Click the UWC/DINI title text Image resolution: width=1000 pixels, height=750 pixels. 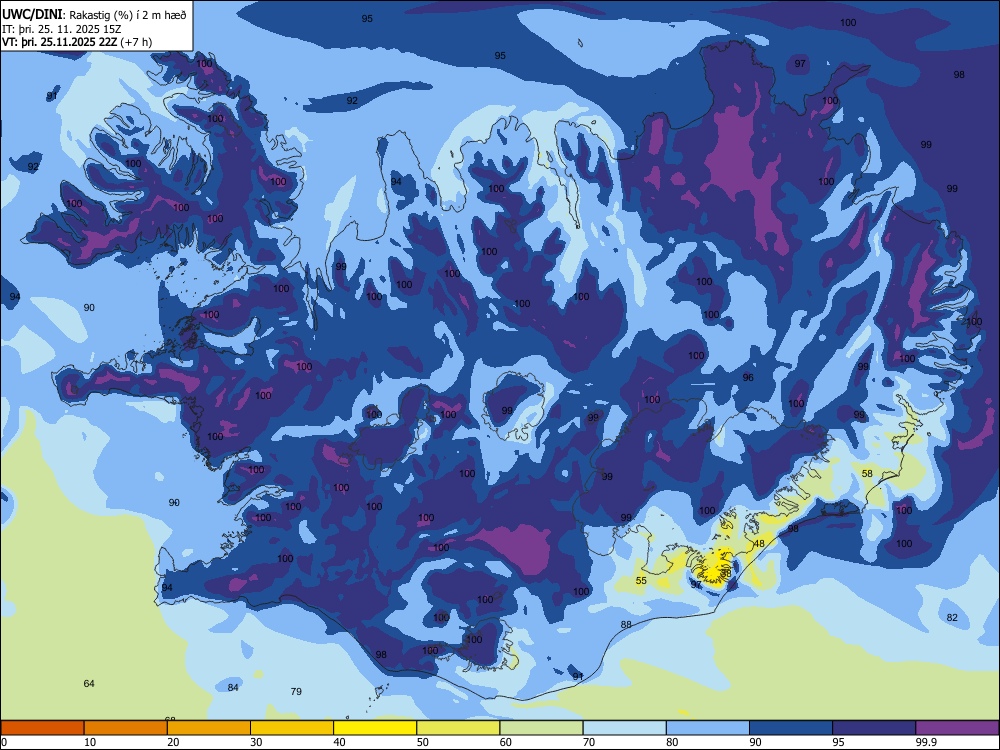coord(32,15)
